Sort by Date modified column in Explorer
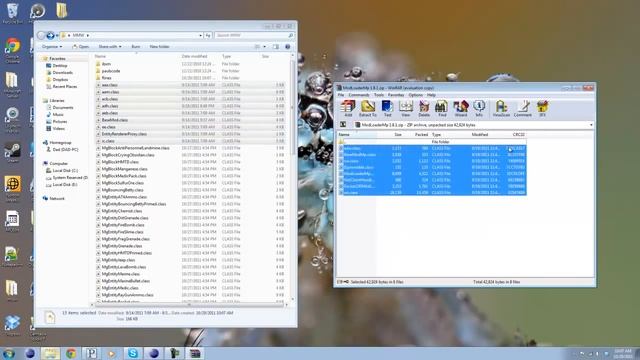 pyautogui.click(x=194, y=56)
